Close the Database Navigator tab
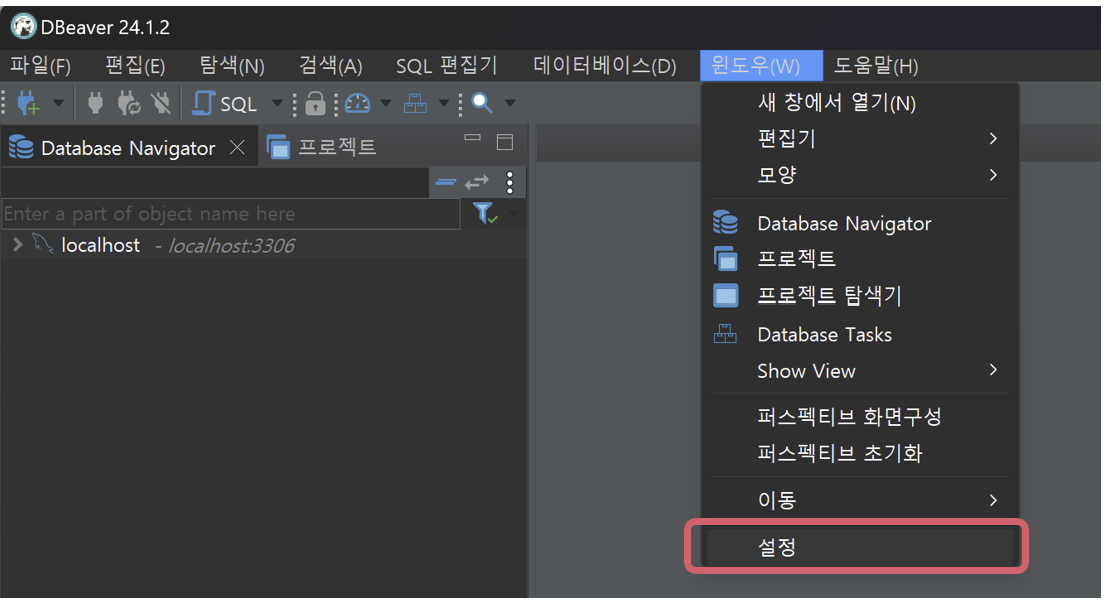 coord(237,147)
